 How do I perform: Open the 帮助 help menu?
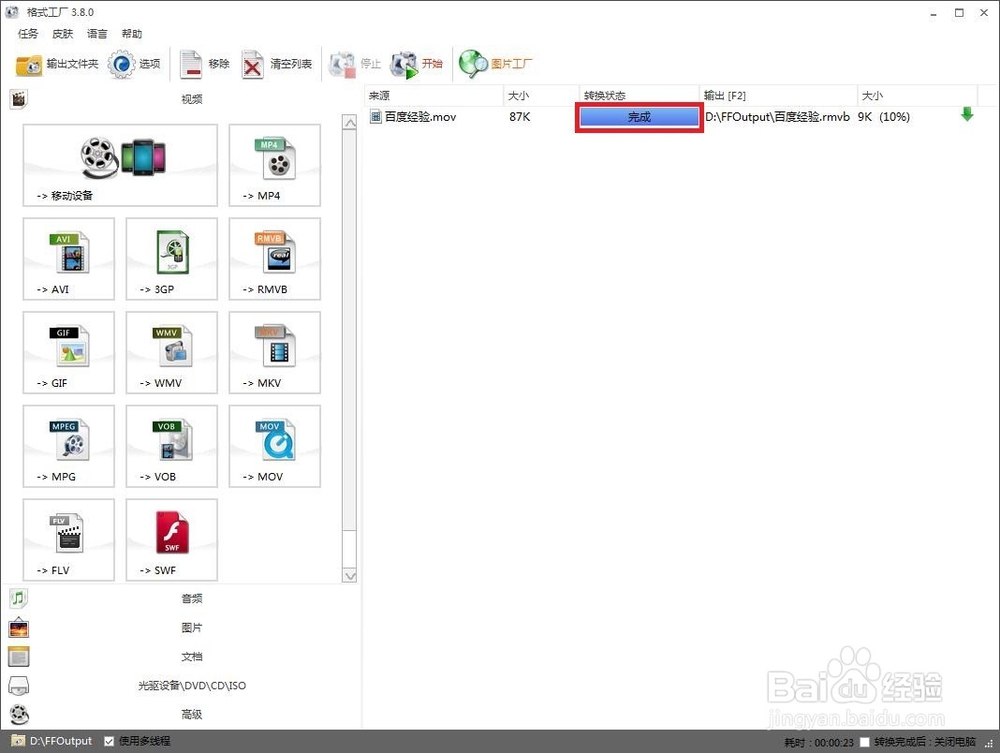[131, 34]
